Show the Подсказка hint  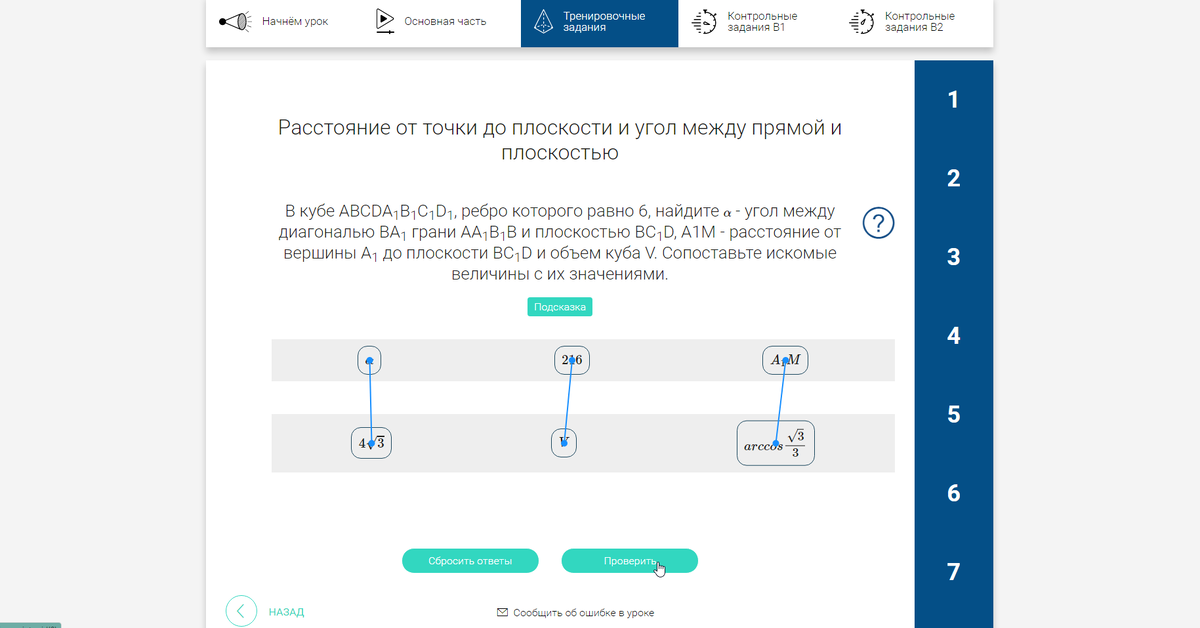point(560,307)
